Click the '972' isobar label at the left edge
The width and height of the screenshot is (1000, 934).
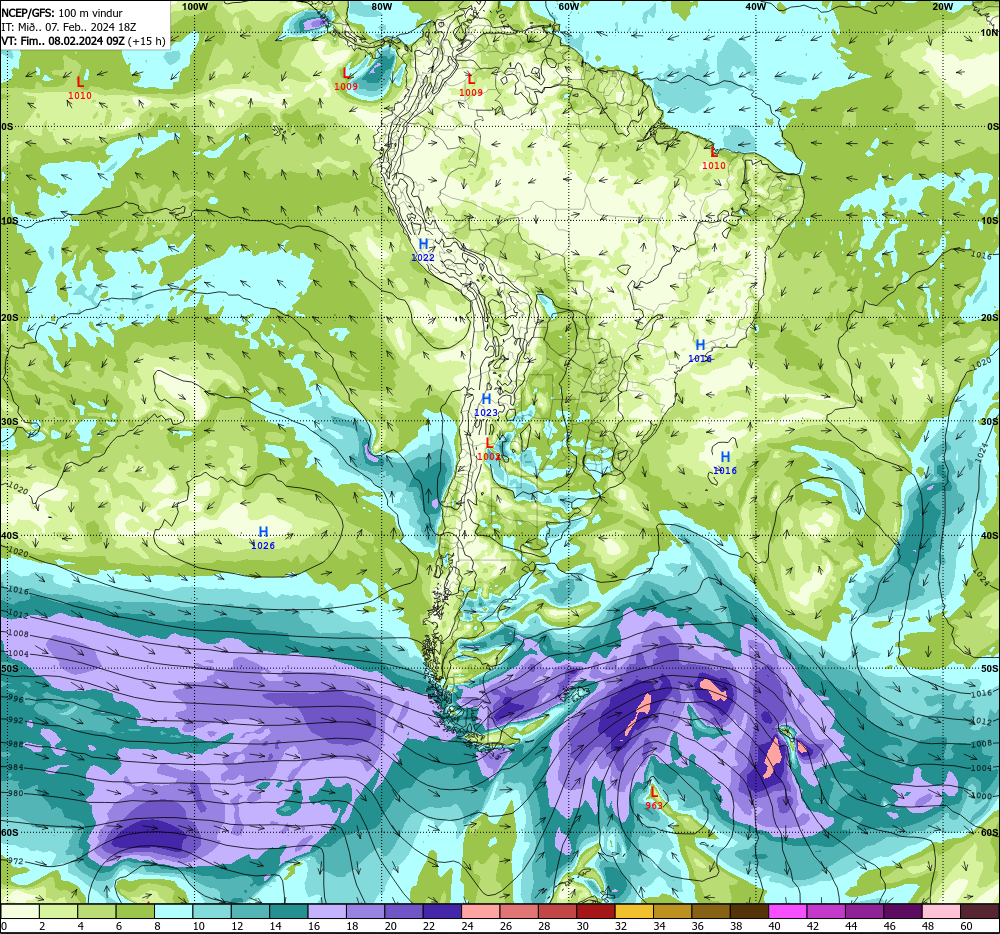coord(15,861)
